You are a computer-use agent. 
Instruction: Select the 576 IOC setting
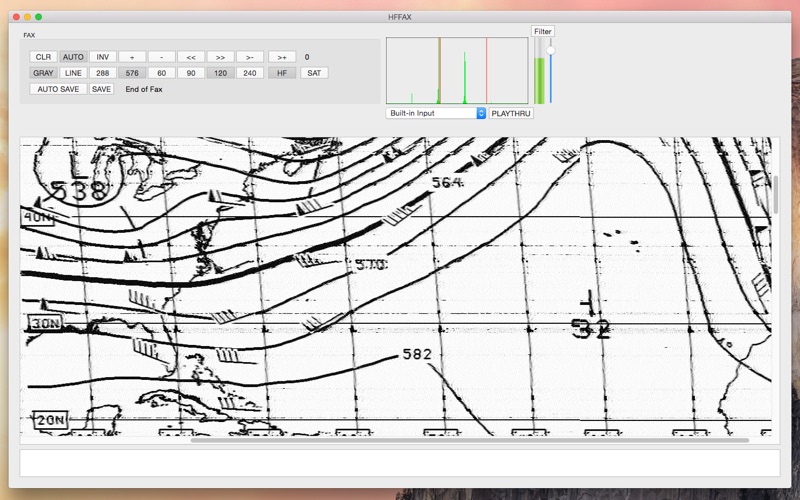tap(132, 73)
